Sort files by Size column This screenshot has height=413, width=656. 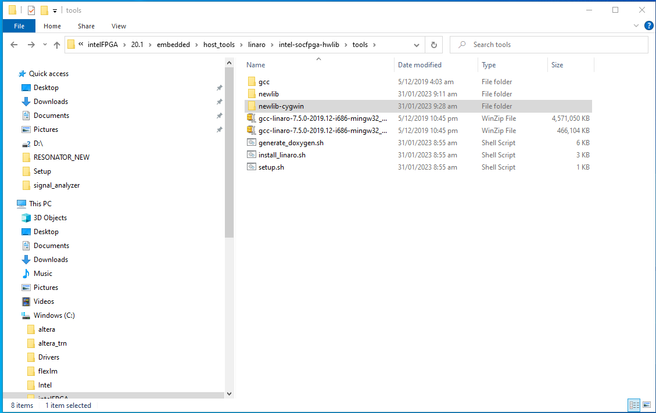coord(557,65)
